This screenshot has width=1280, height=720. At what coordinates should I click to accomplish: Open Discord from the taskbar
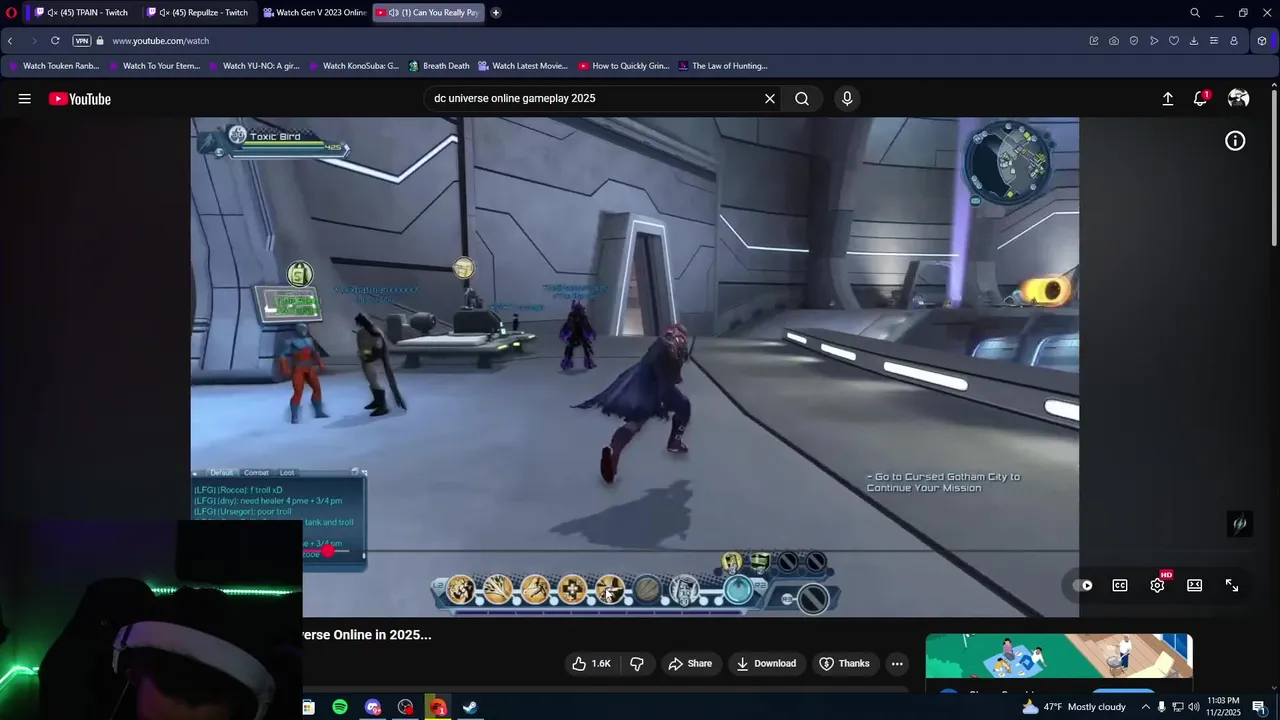pos(373,707)
